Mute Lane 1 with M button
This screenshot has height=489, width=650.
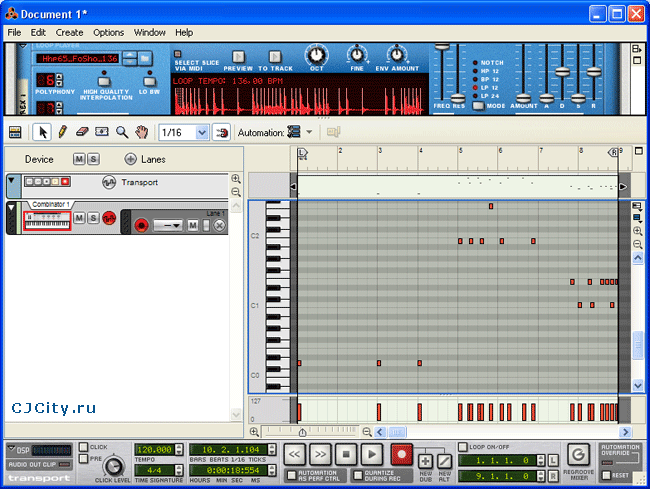[193, 225]
